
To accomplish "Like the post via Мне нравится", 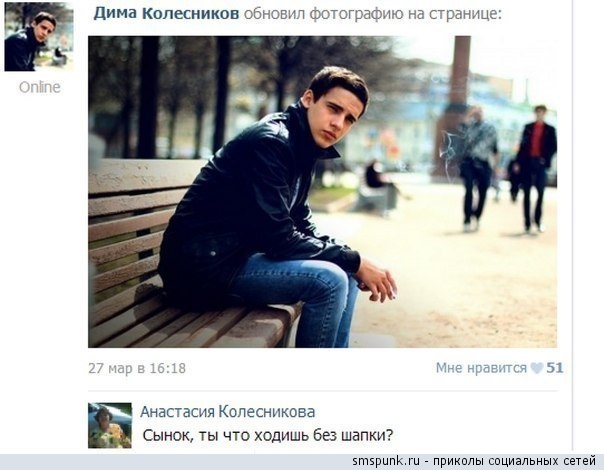I will pos(481,368).
